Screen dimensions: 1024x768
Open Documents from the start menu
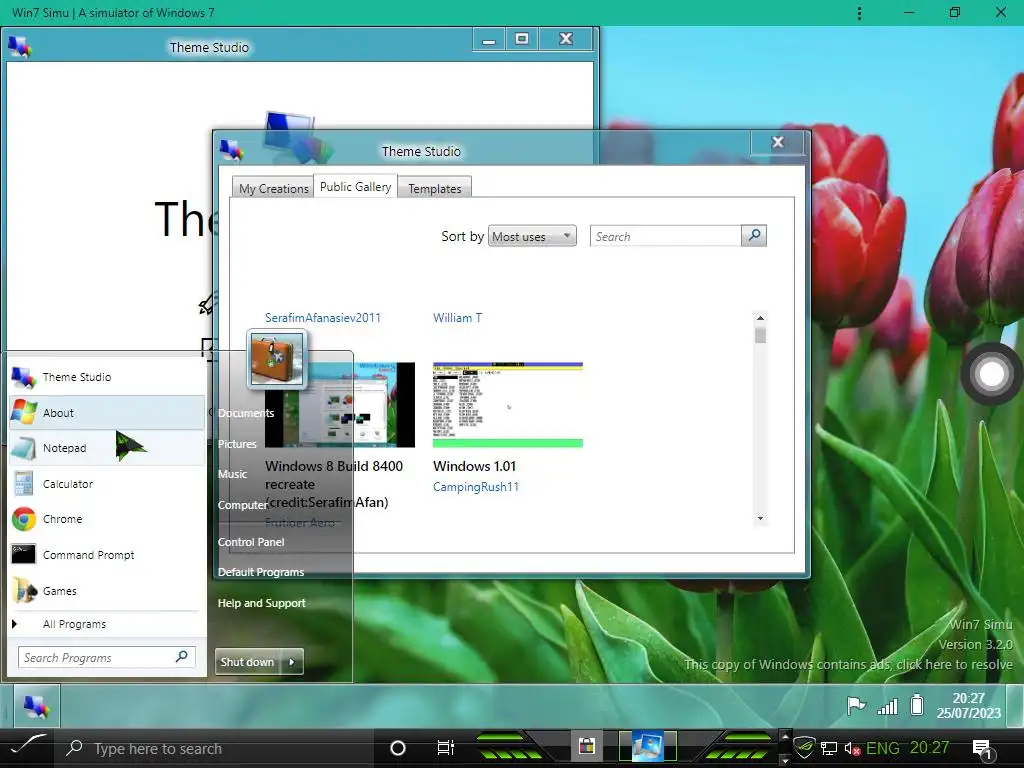click(x=246, y=413)
